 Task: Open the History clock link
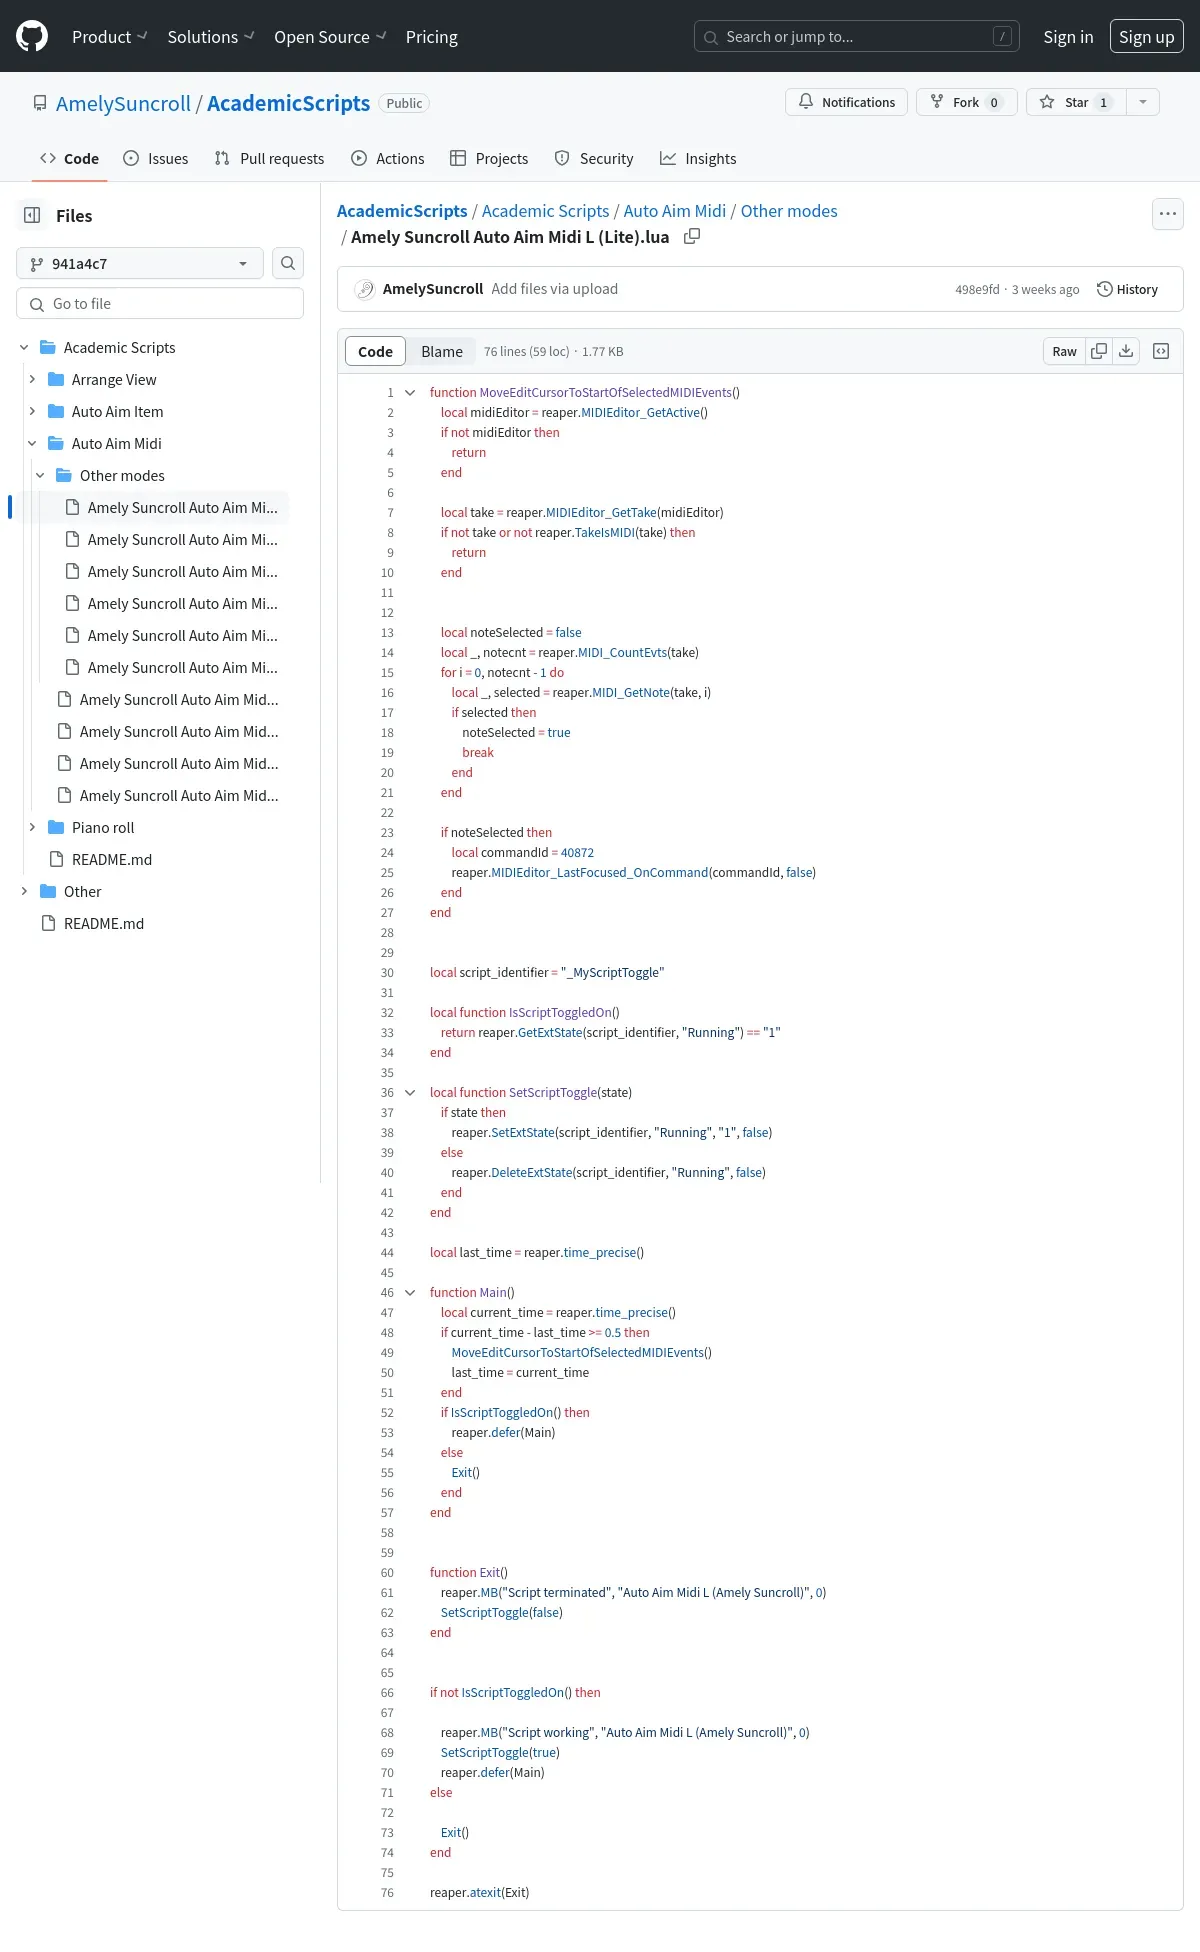(x=1127, y=289)
